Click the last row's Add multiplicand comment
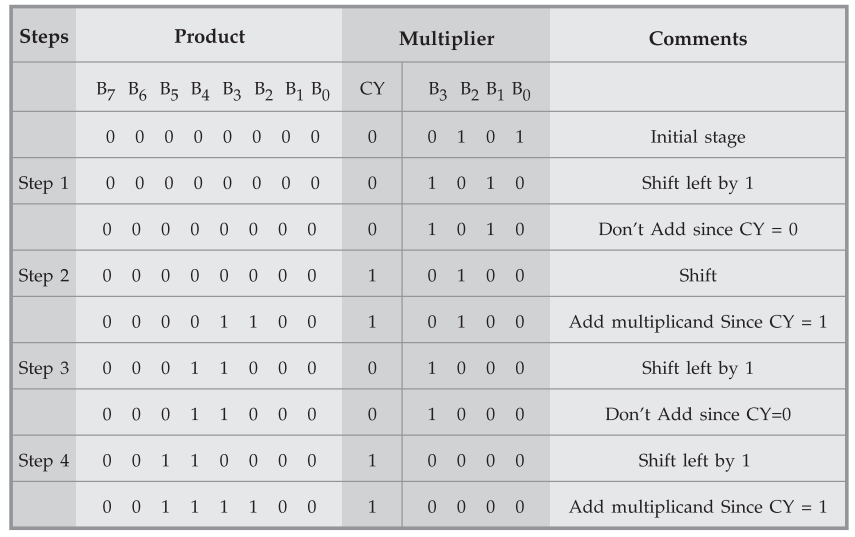Image resolution: width=855 pixels, height=537 pixels. [x=697, y=507]
